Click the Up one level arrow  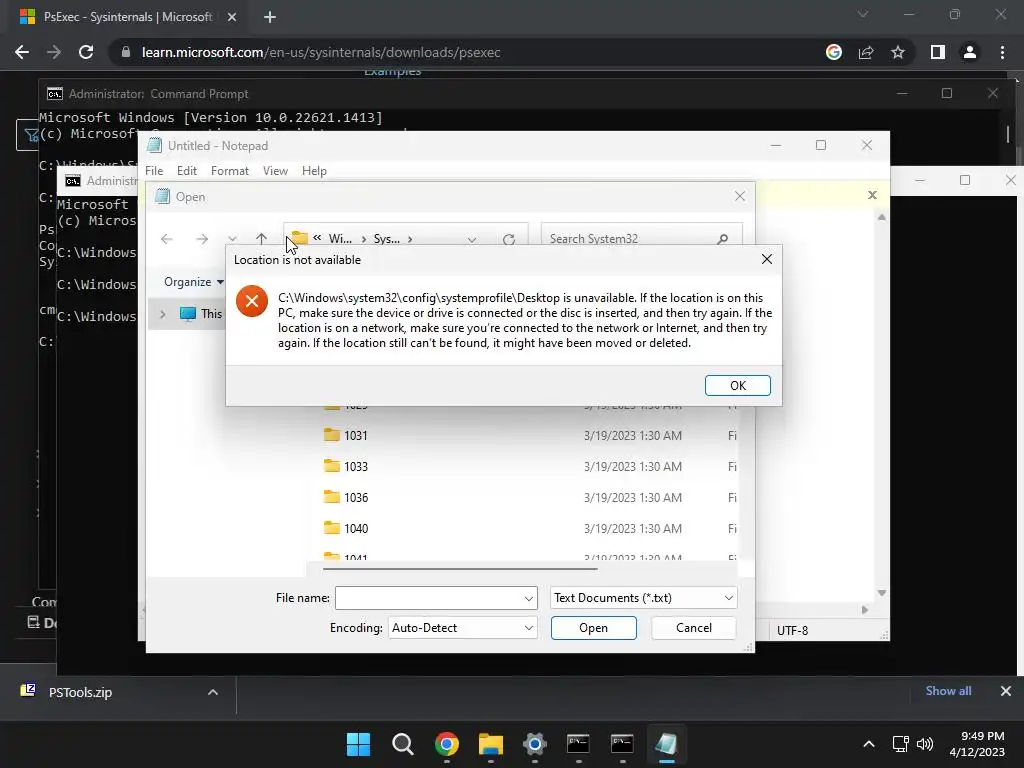point(261,239)
